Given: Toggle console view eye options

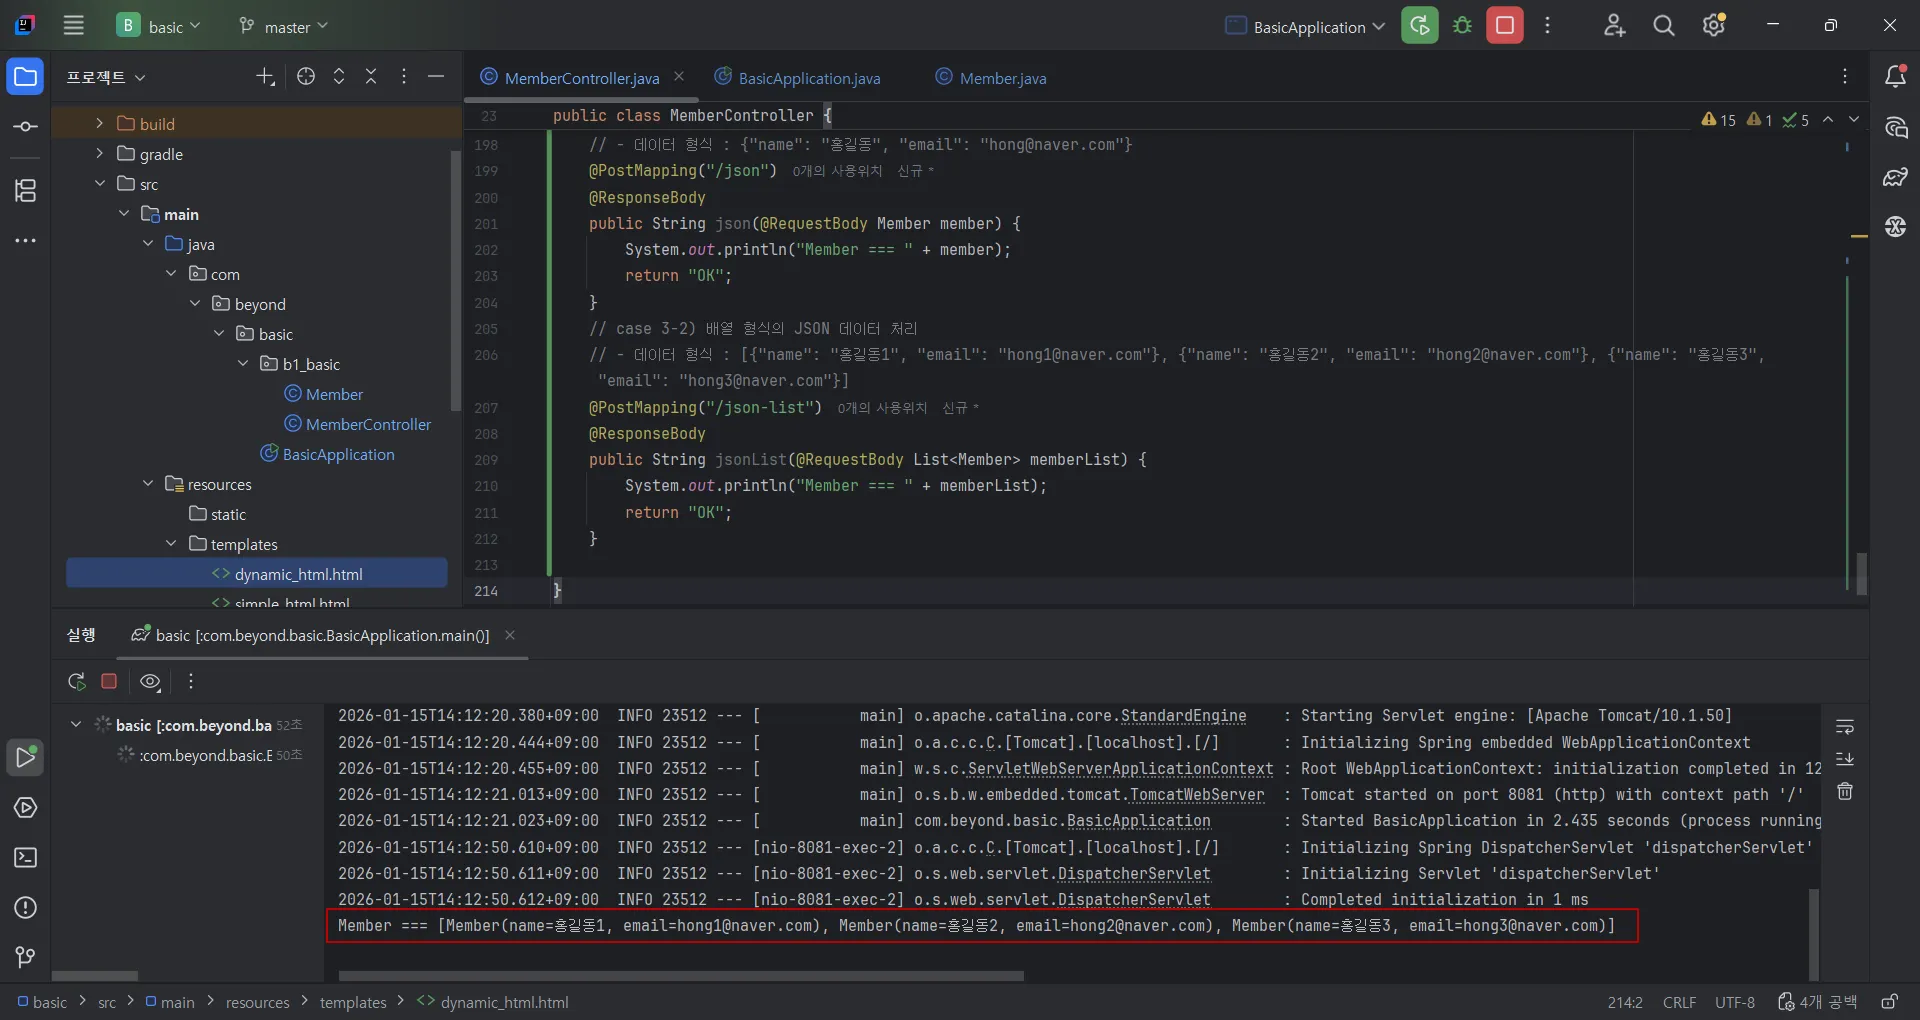Looking at the screenshot, I should tap(150, 682).
